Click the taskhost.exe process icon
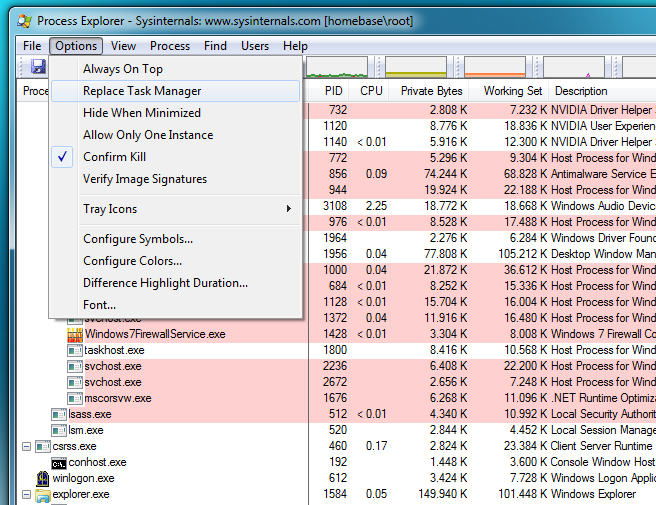 coord(75,350)
